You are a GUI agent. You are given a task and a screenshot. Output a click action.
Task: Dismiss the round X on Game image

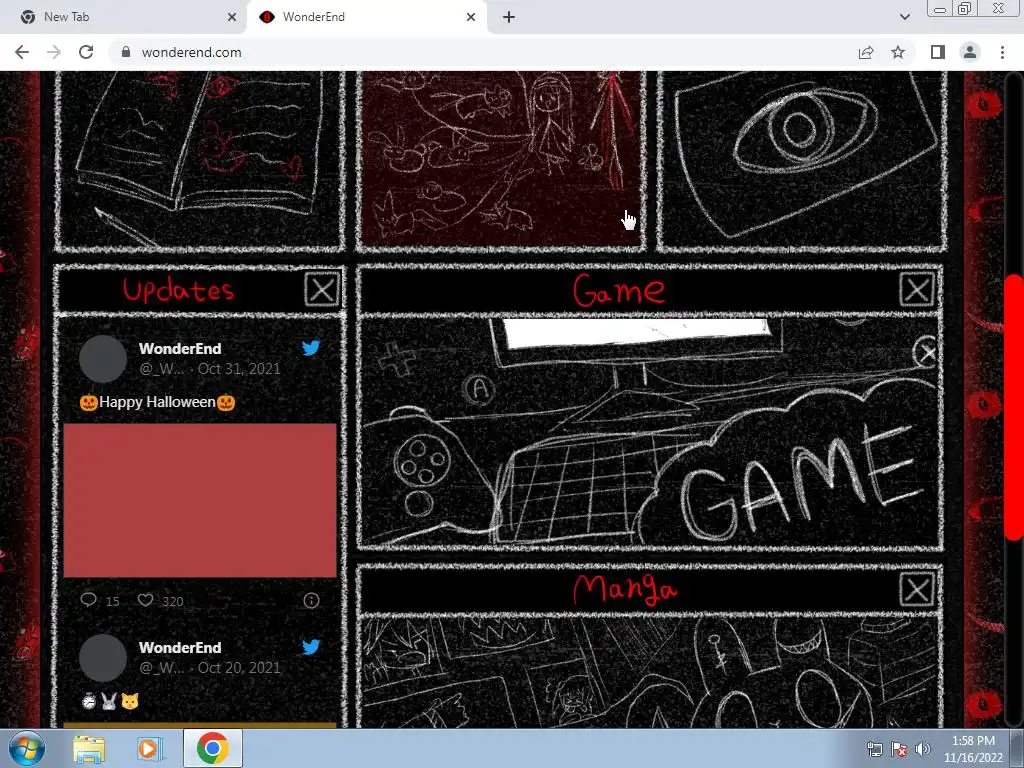point(926,353)
